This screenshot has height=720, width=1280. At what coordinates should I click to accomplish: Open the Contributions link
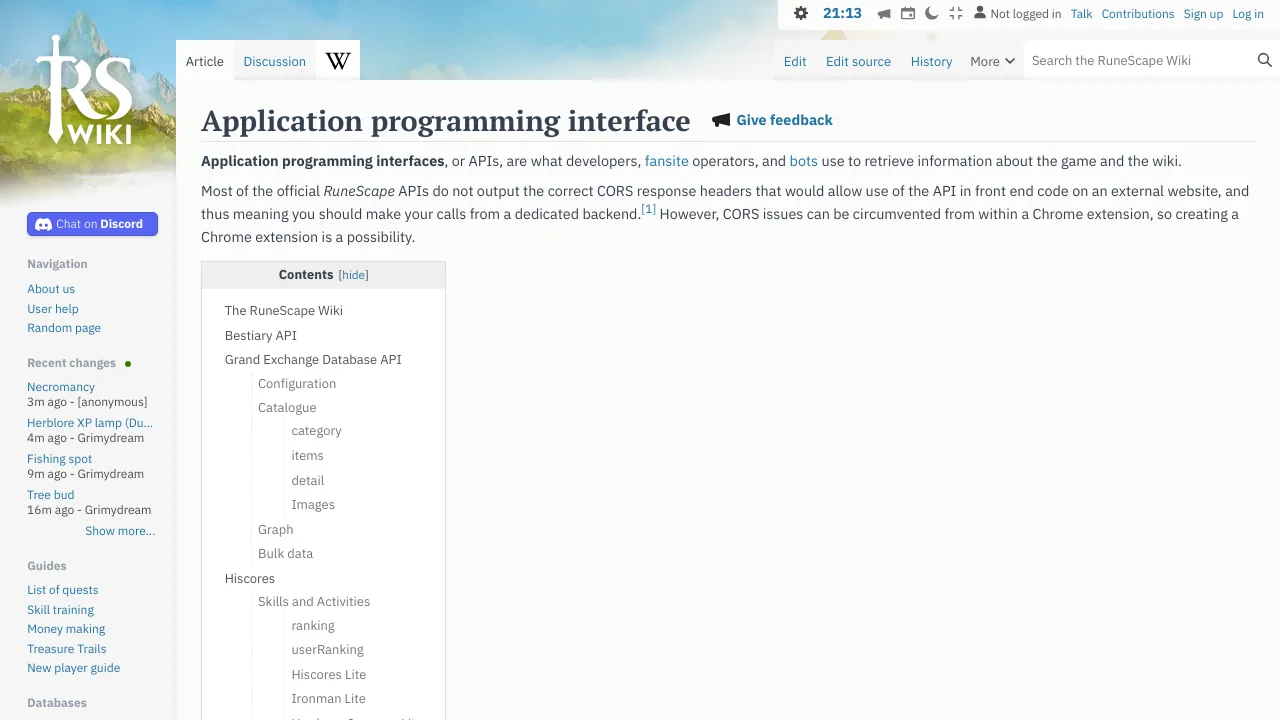click(1138, 14)
